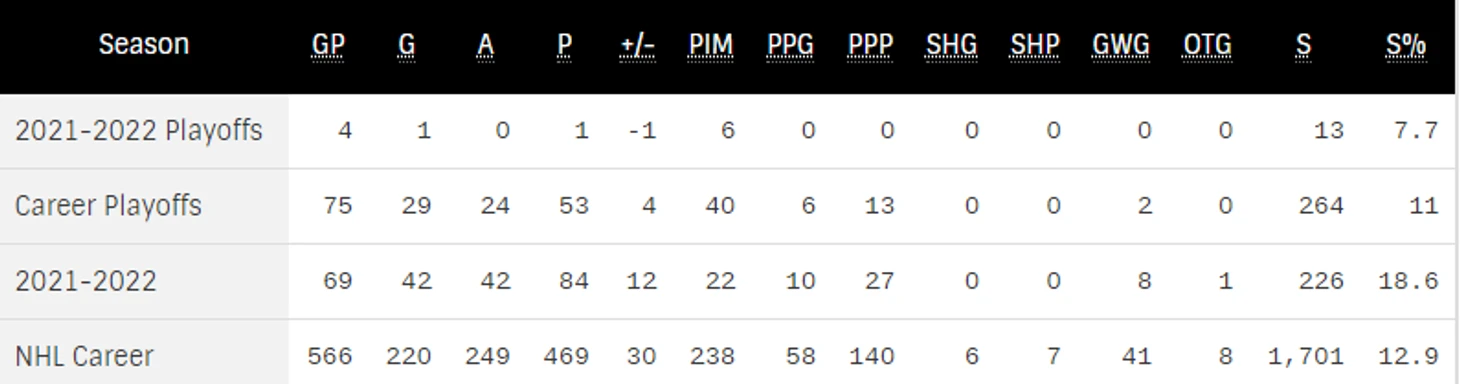Click the Season column header

[144, 44]
